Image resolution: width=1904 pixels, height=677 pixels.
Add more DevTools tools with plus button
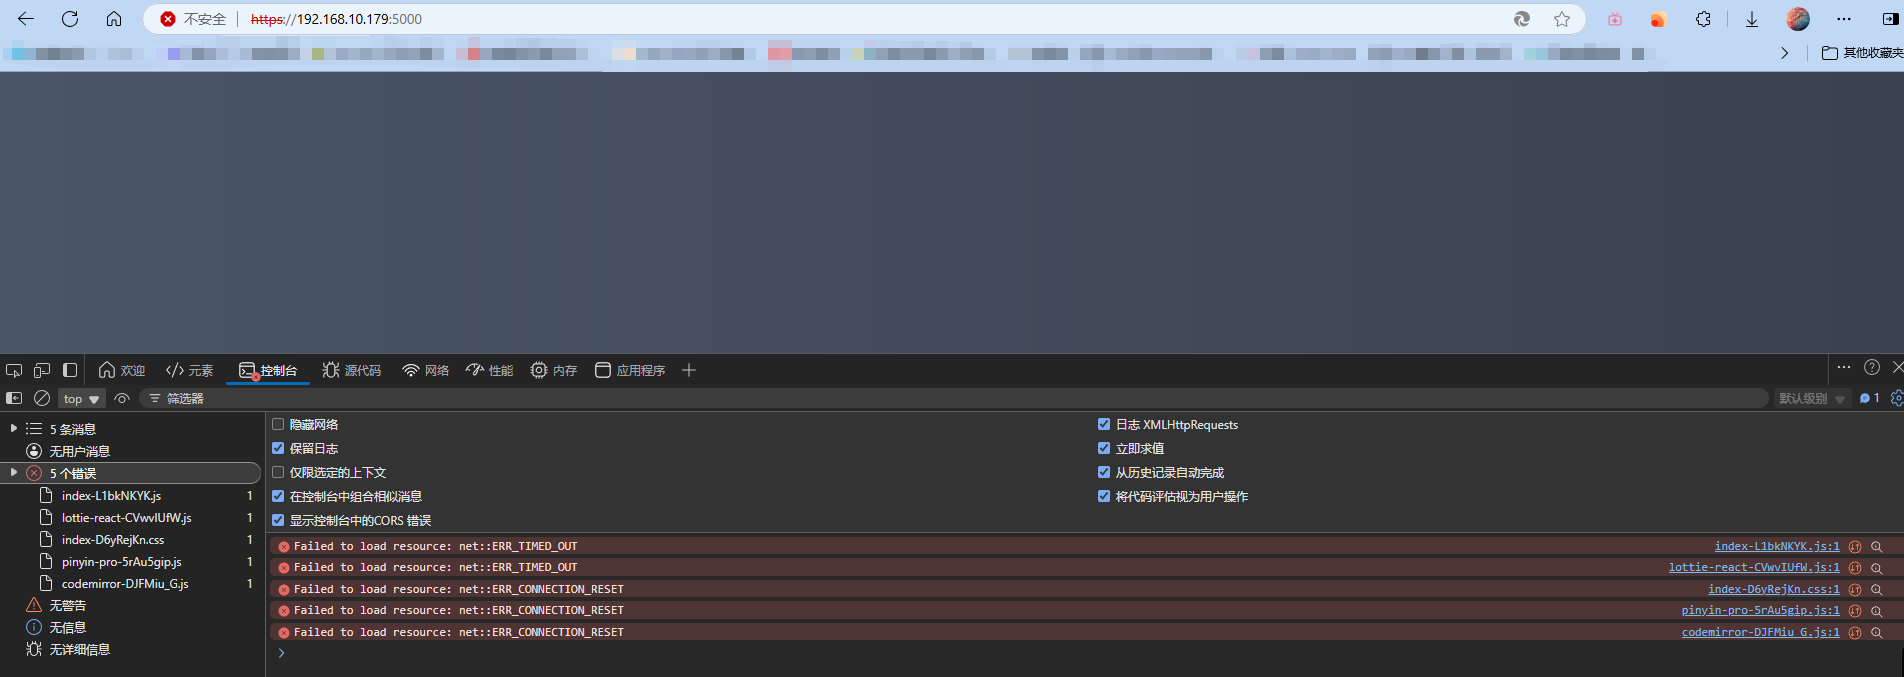pyautogui.click(x=688, y=370)
